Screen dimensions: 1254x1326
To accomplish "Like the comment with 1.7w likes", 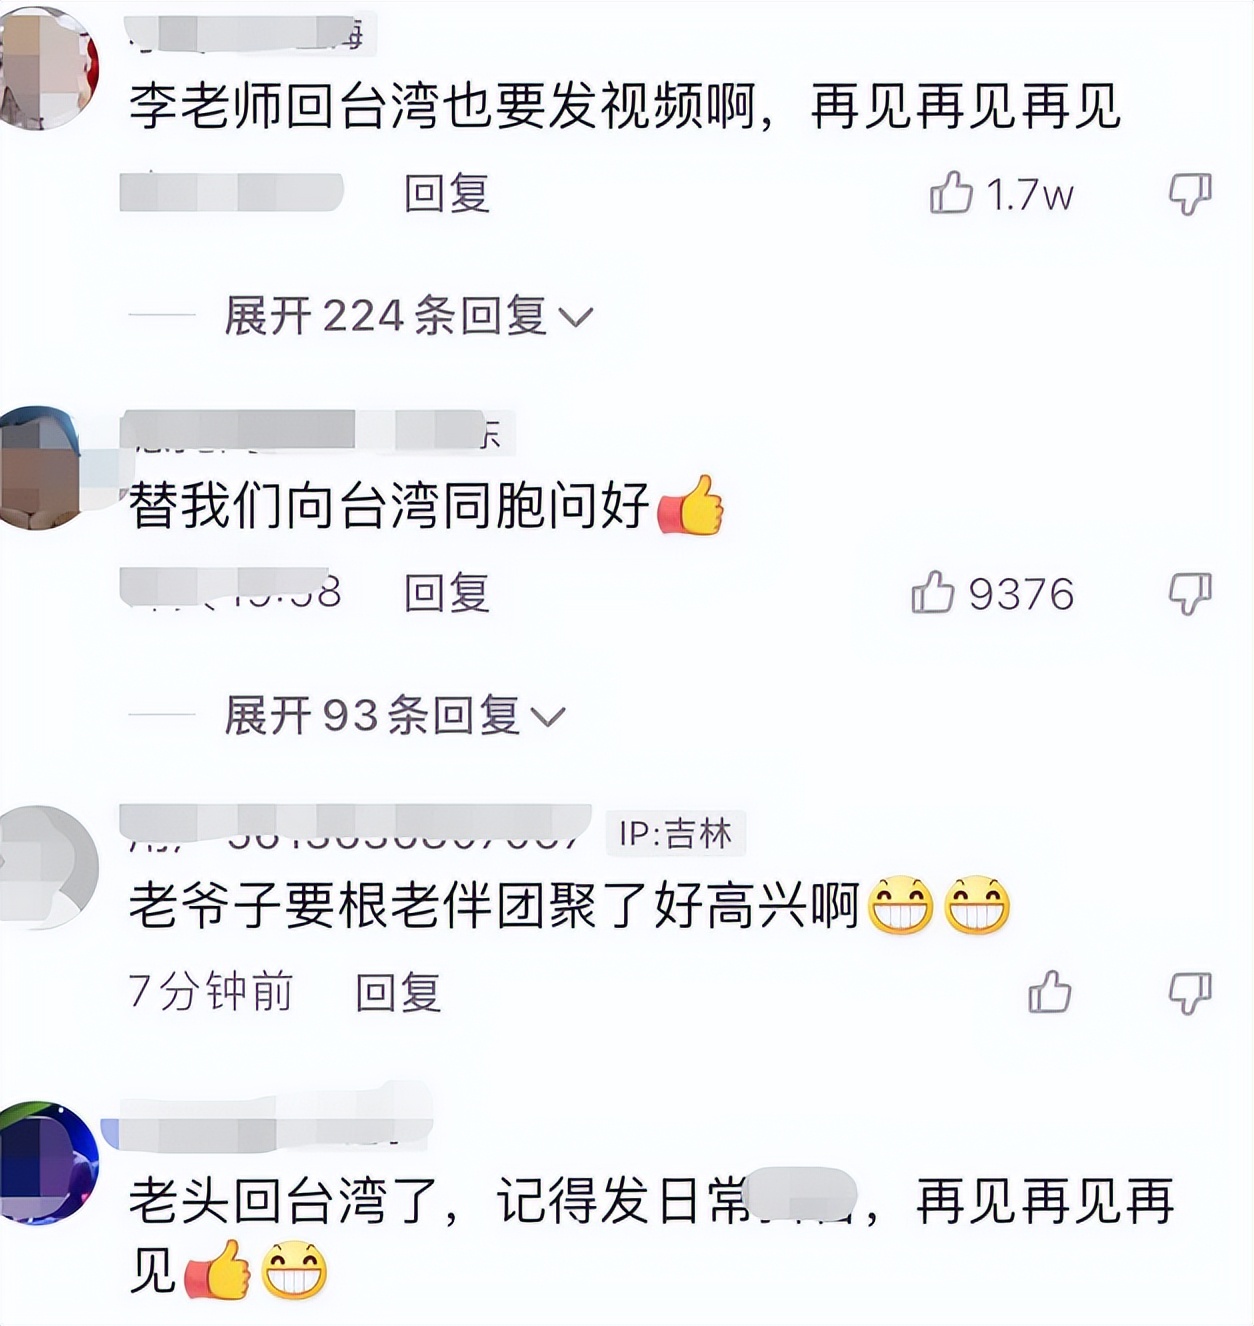I will coord(951,193).
